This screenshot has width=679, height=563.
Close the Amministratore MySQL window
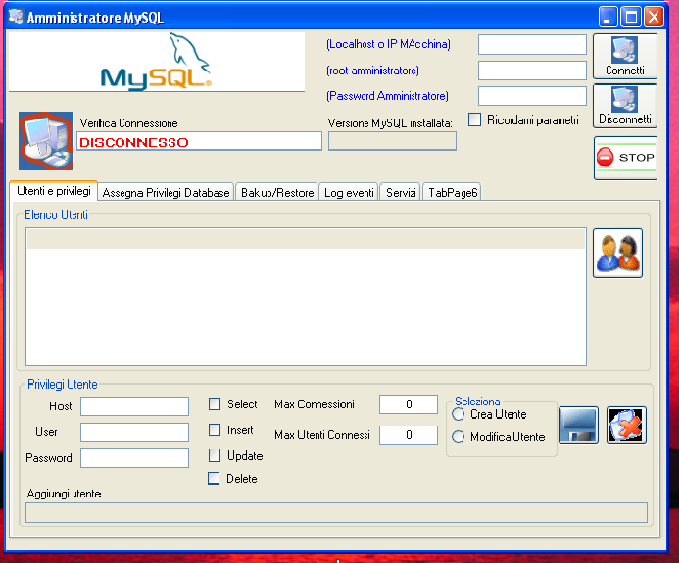(654, 17)
